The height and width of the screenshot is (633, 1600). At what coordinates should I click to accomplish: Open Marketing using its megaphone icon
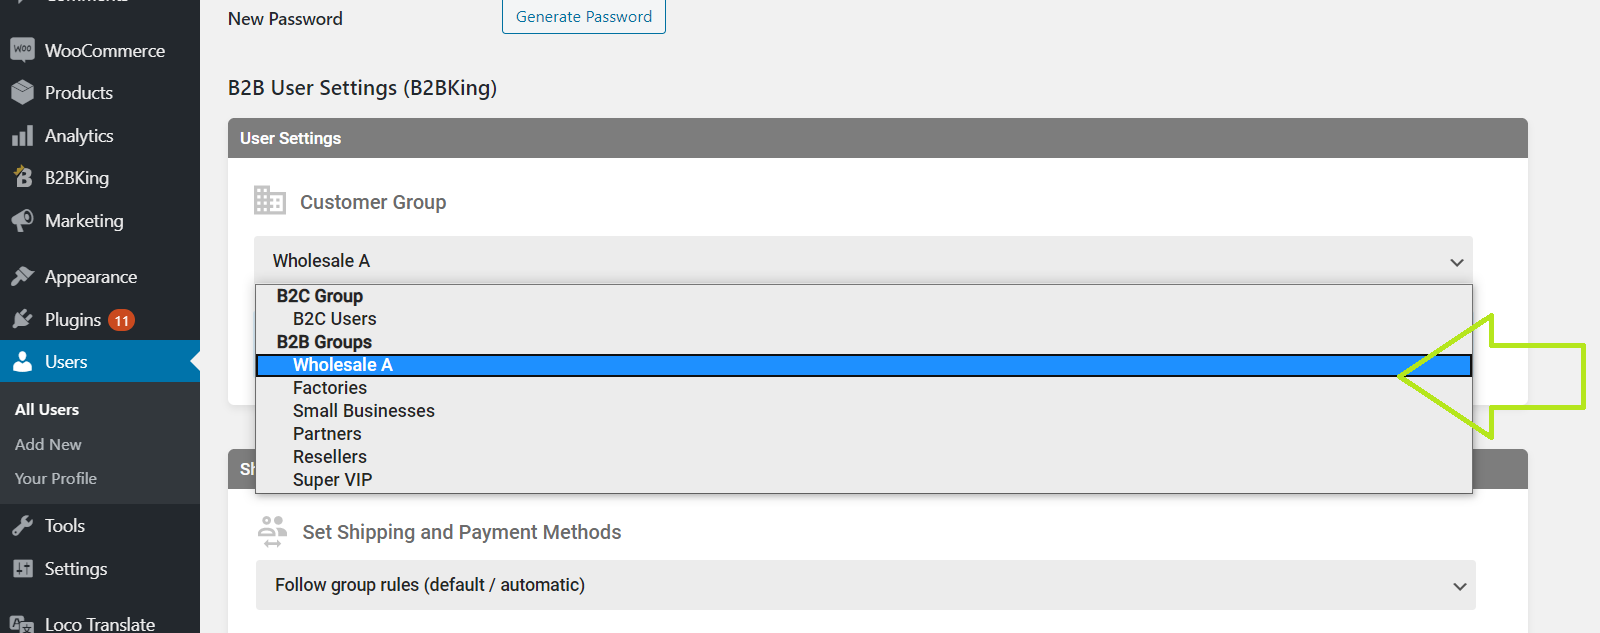[x=22, y=220]
